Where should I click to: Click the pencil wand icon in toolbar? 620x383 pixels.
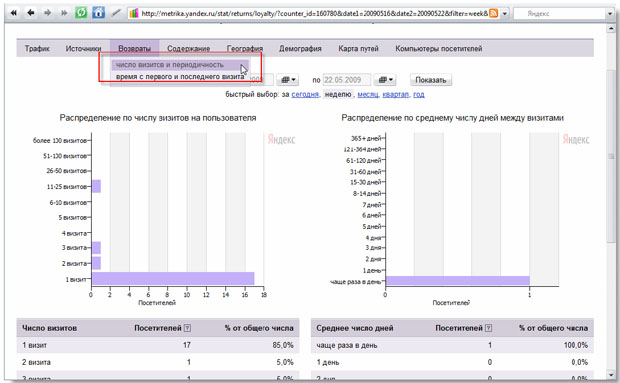[116, 13]
